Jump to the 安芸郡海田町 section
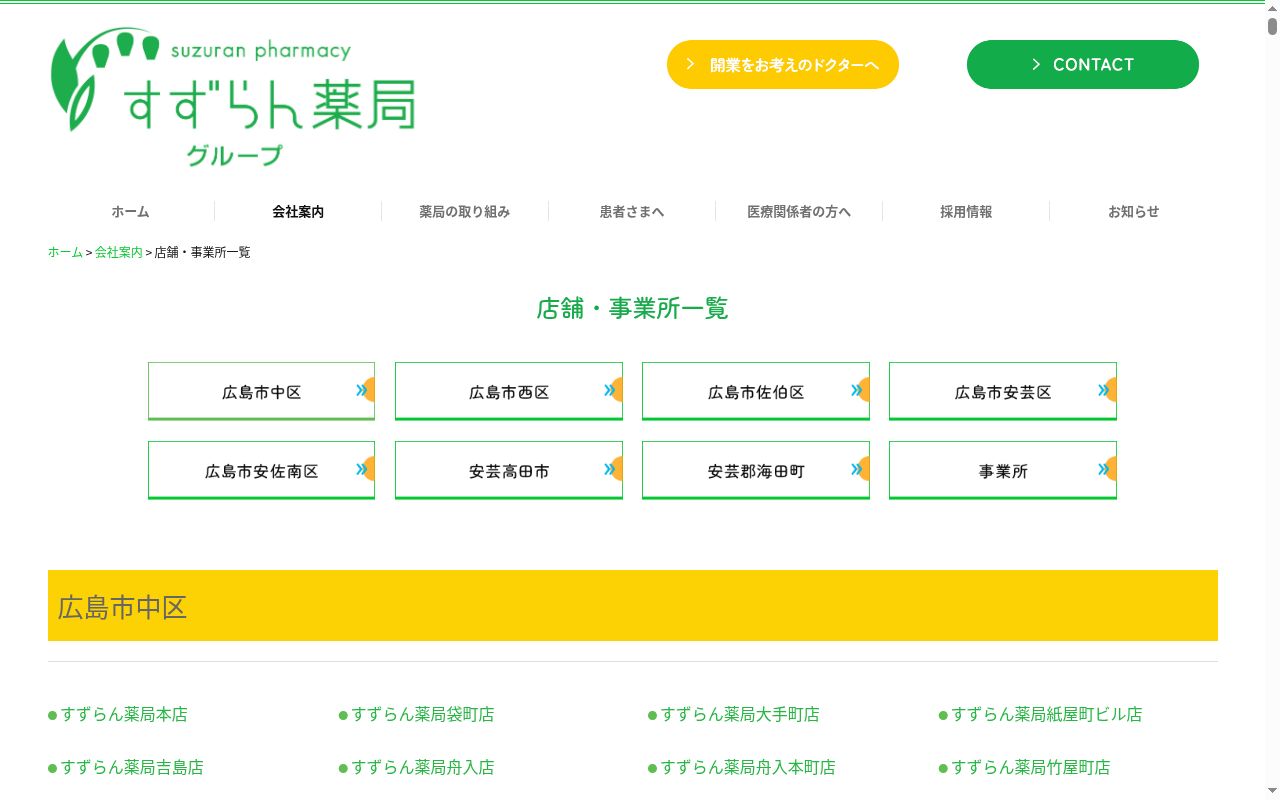 click(x=756, y=470)
